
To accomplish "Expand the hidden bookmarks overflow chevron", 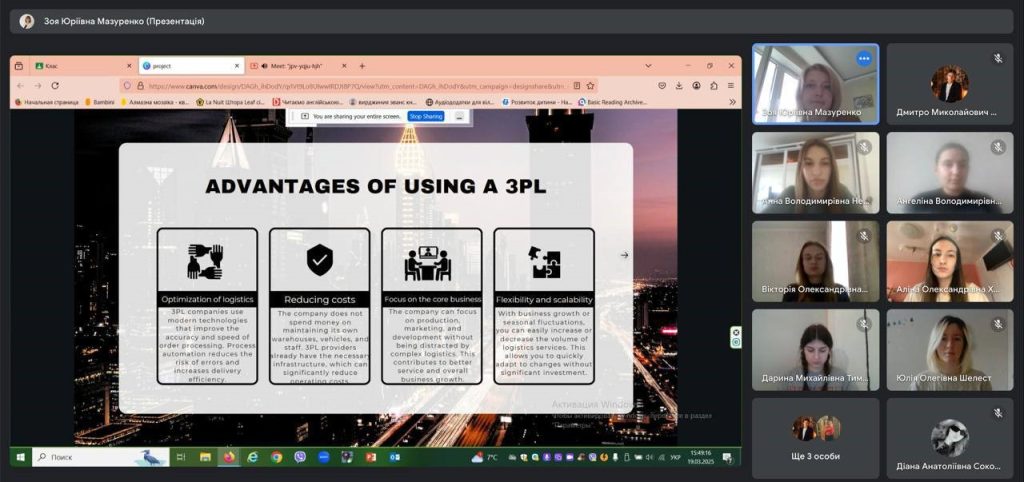I will tap(732, 101).
